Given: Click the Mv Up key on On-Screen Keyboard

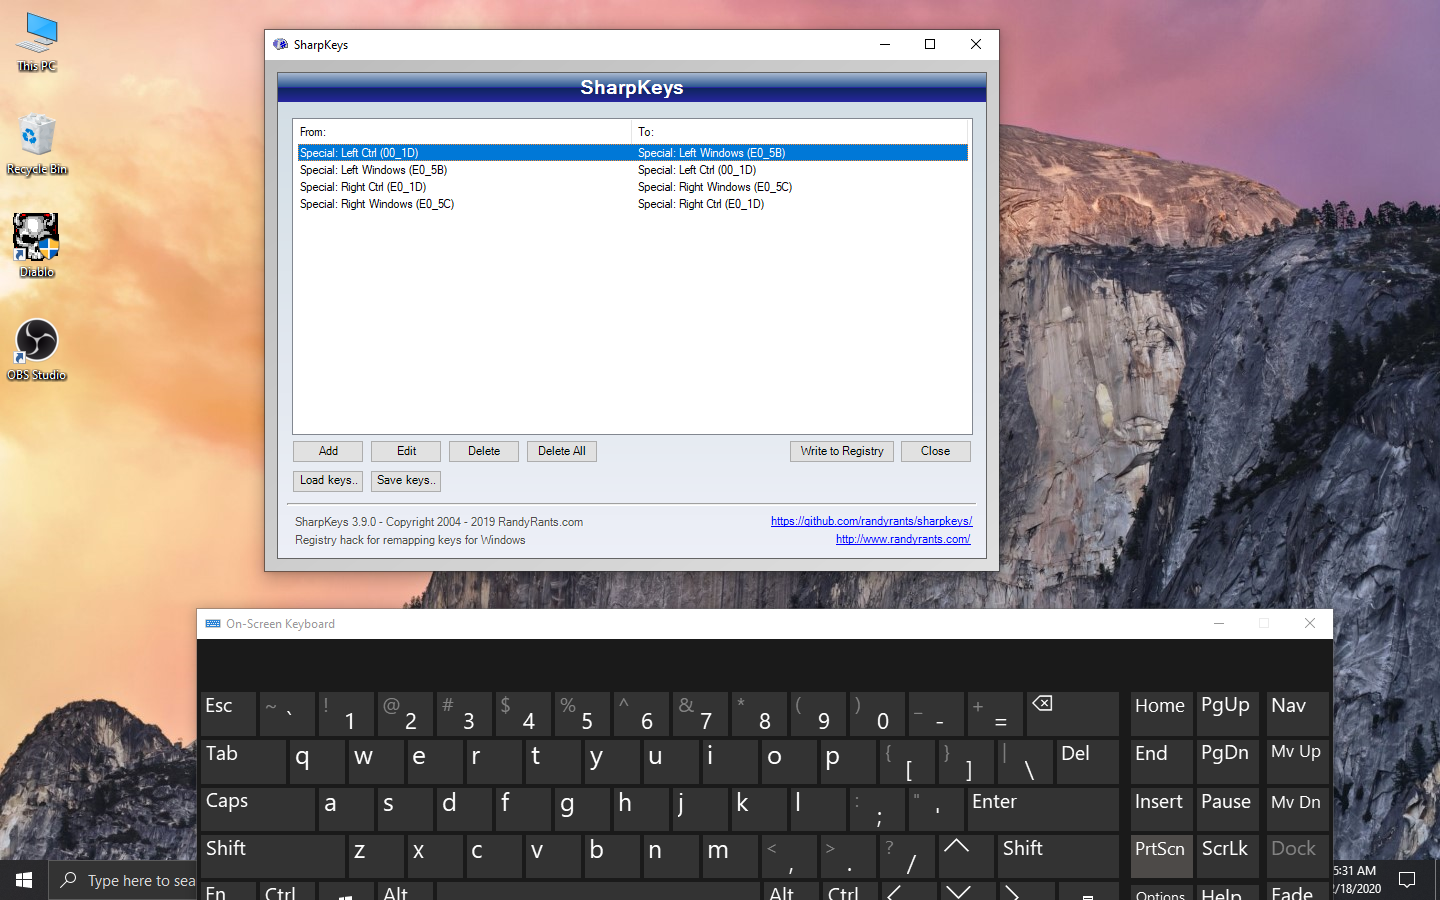Looking at the screenshot, I should click(1298, 761).
